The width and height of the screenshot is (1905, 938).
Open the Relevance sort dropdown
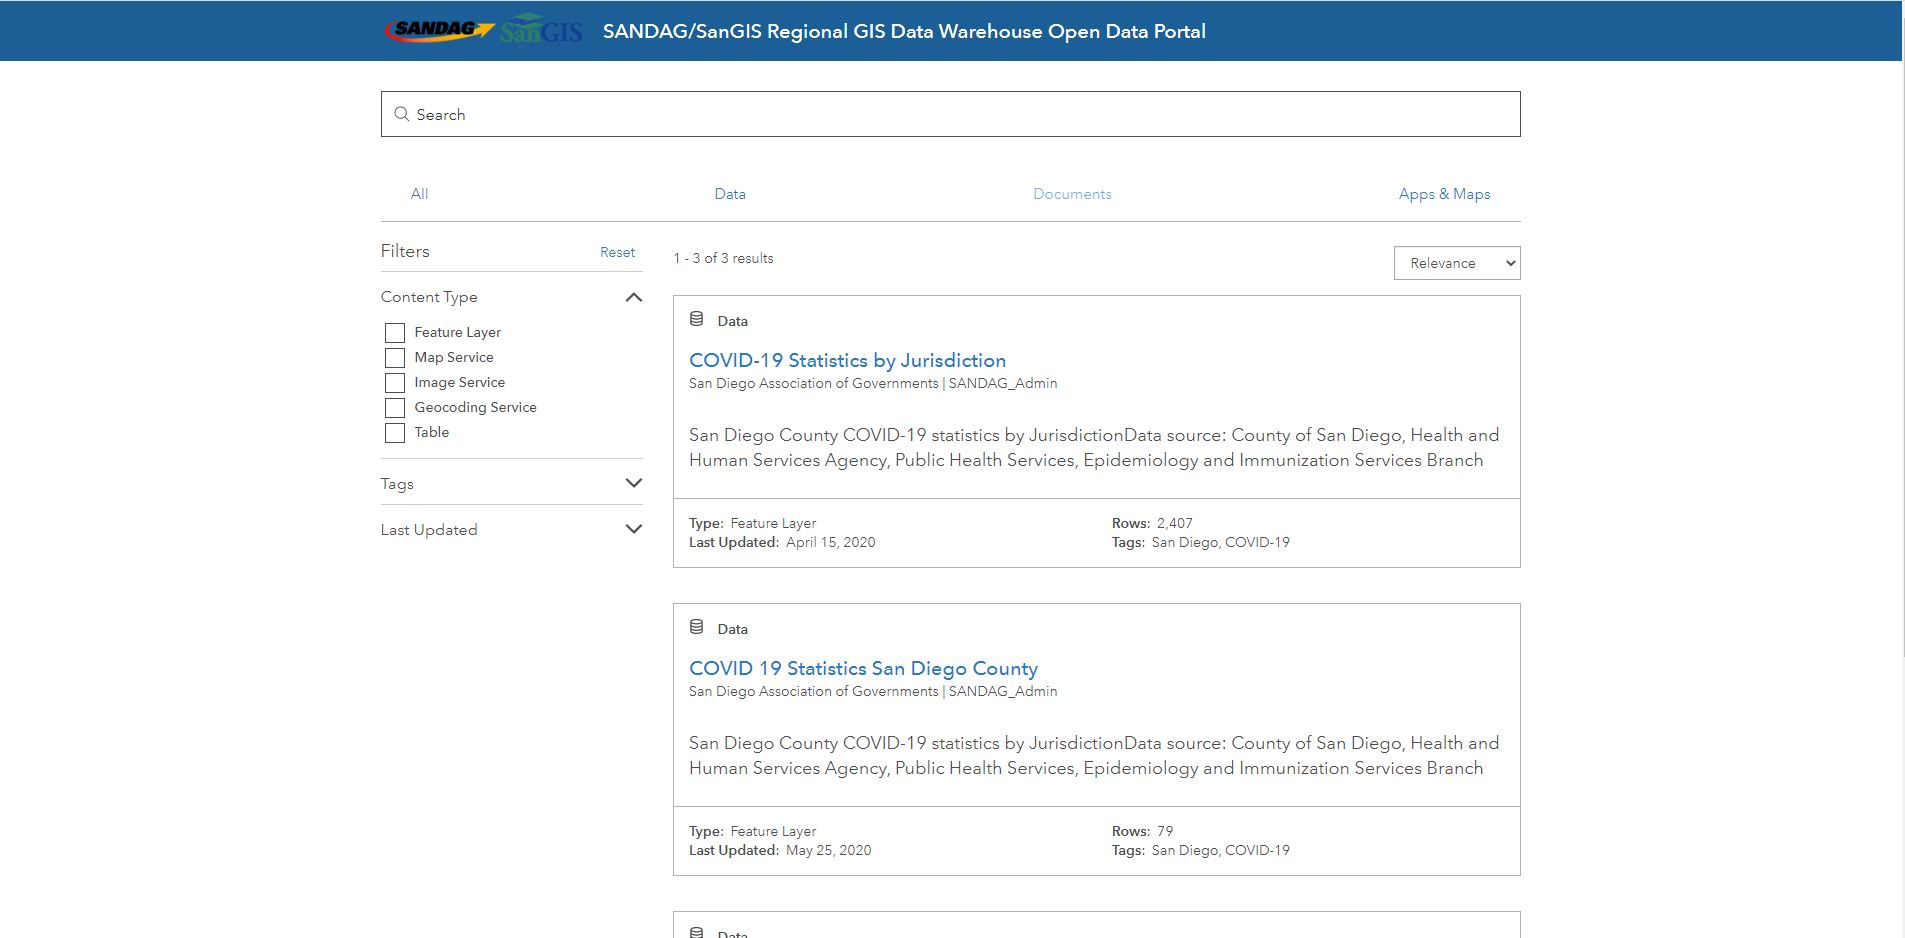pos(1456,263)
